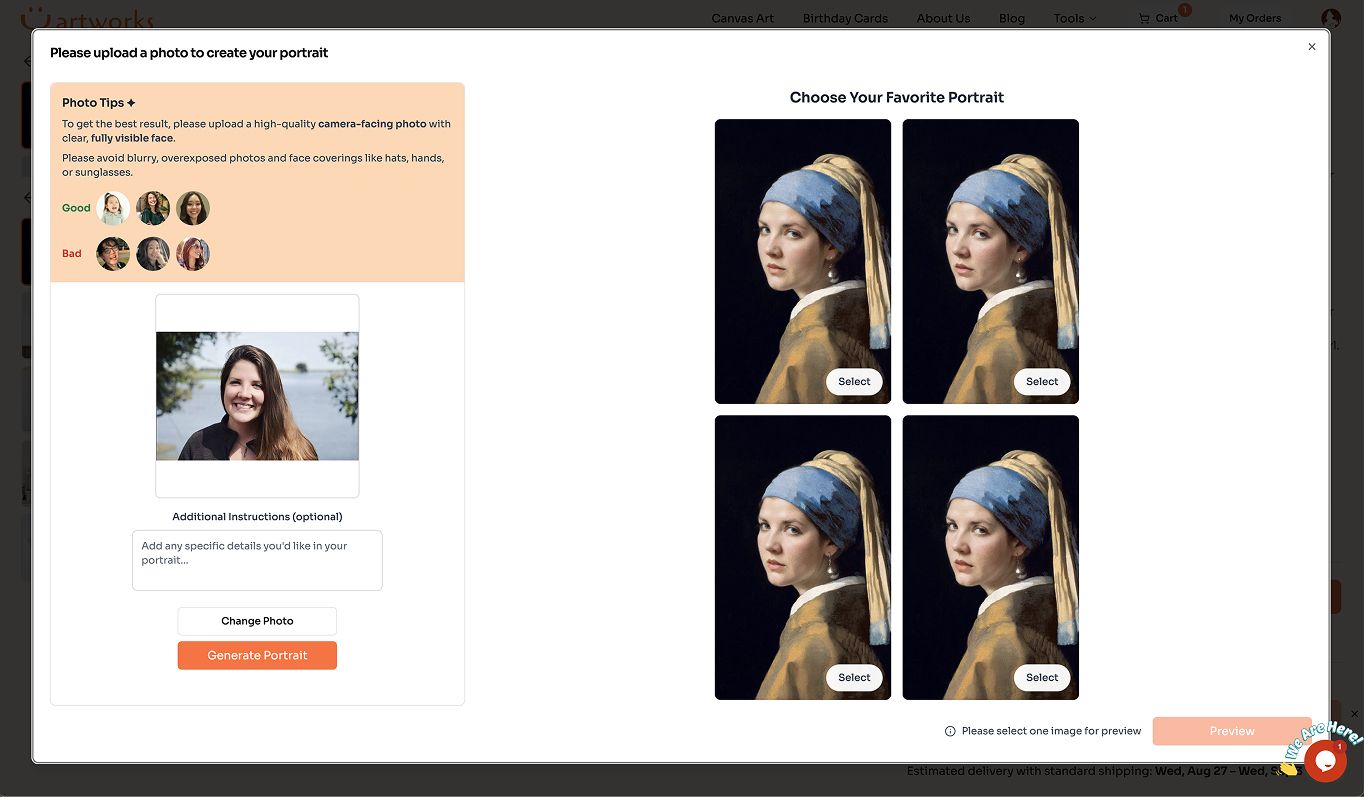Click the bottom-left portrait image

[803, 557]
